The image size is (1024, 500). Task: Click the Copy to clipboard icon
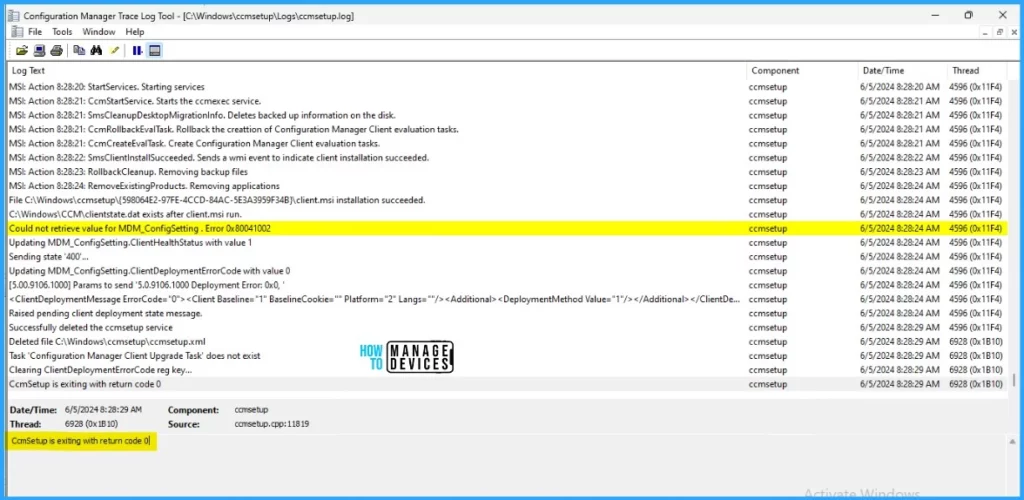79,50
